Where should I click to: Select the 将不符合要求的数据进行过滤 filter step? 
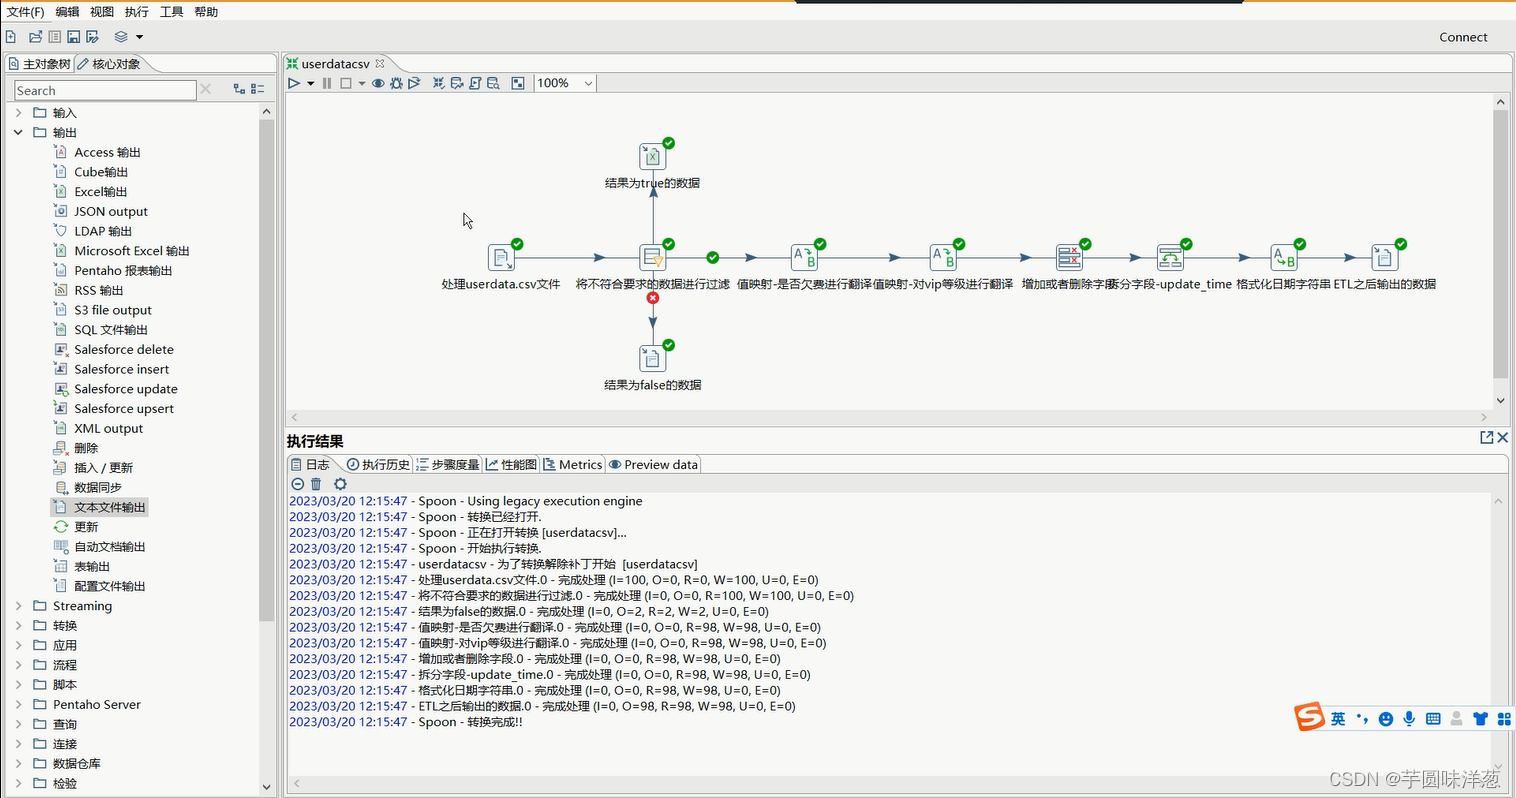pos(652,257)
